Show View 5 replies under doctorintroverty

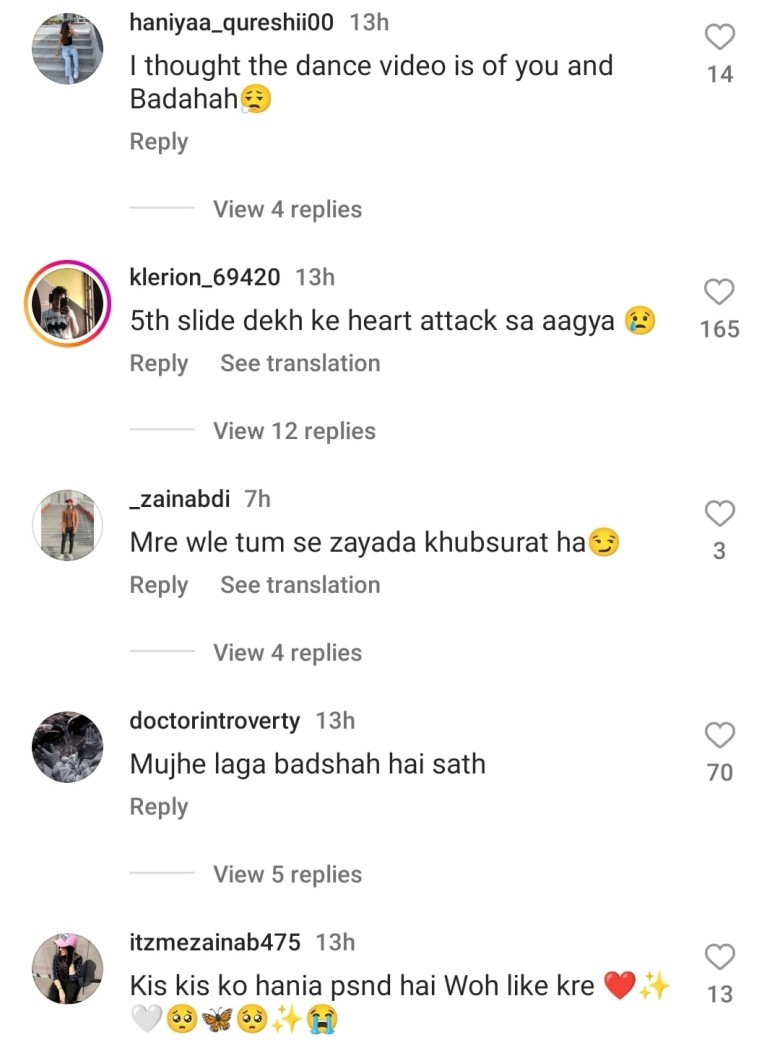[287, 875]
